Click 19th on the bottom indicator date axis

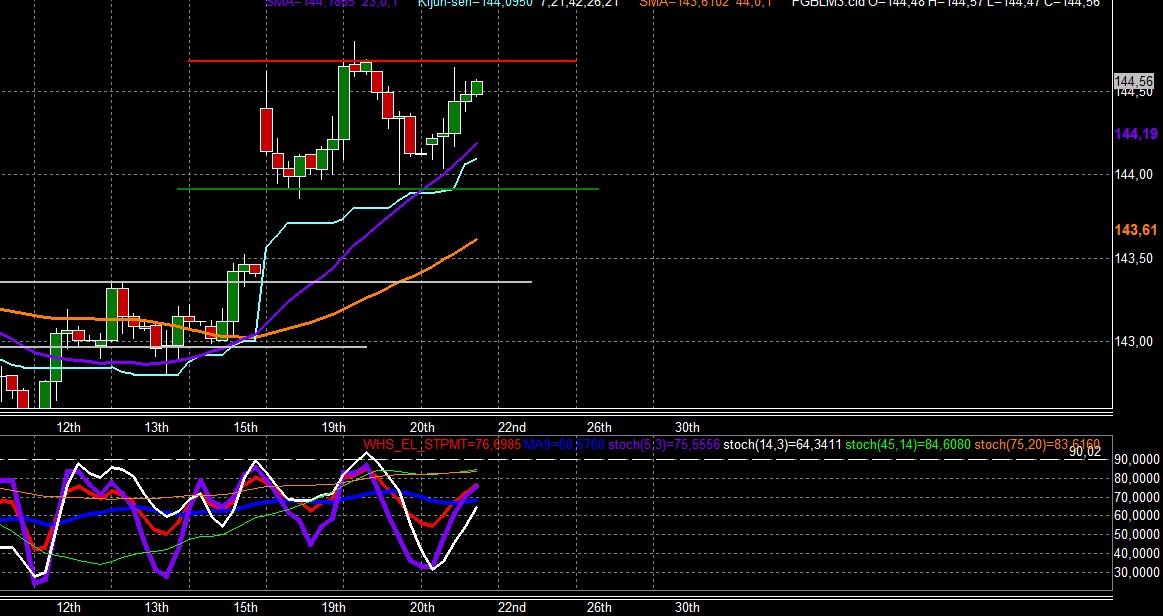[334, 608]
